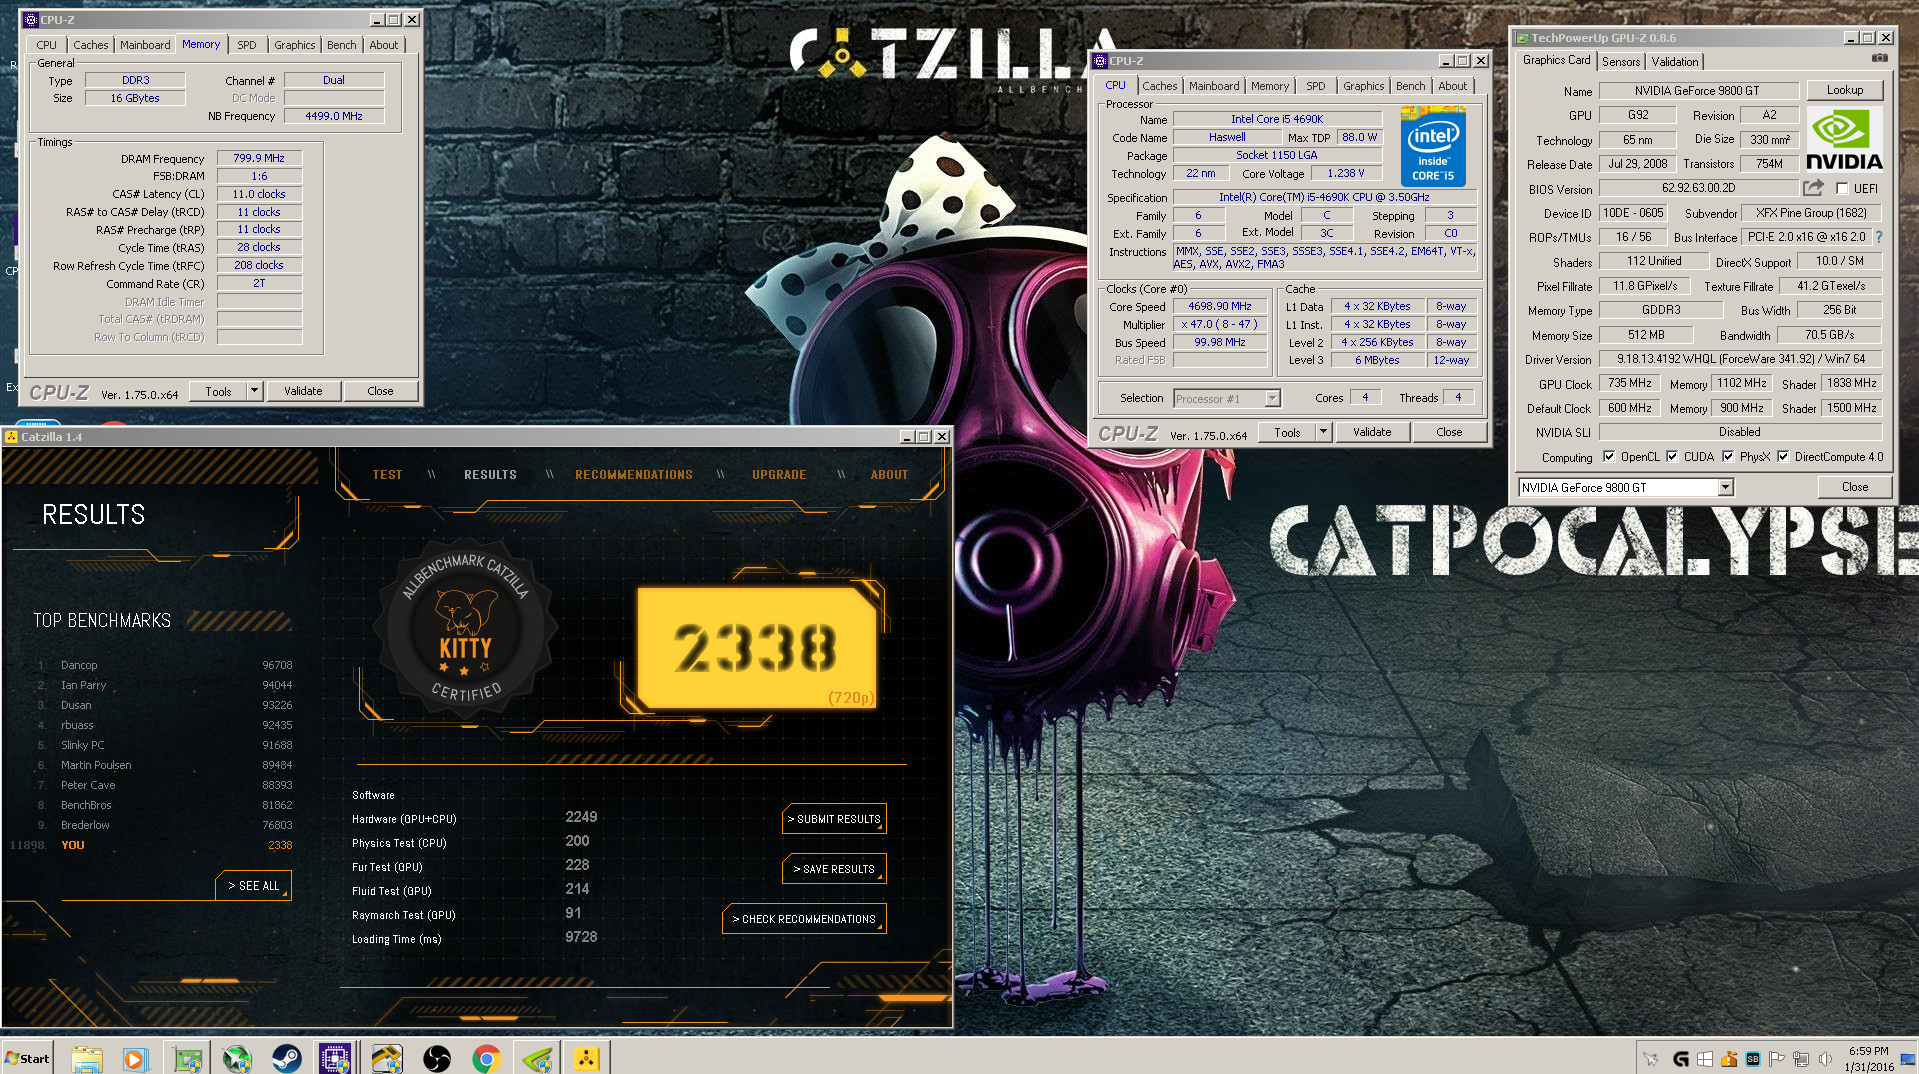
Task: Click the orange tray notification icon
Action: tap(1729, 1059)
